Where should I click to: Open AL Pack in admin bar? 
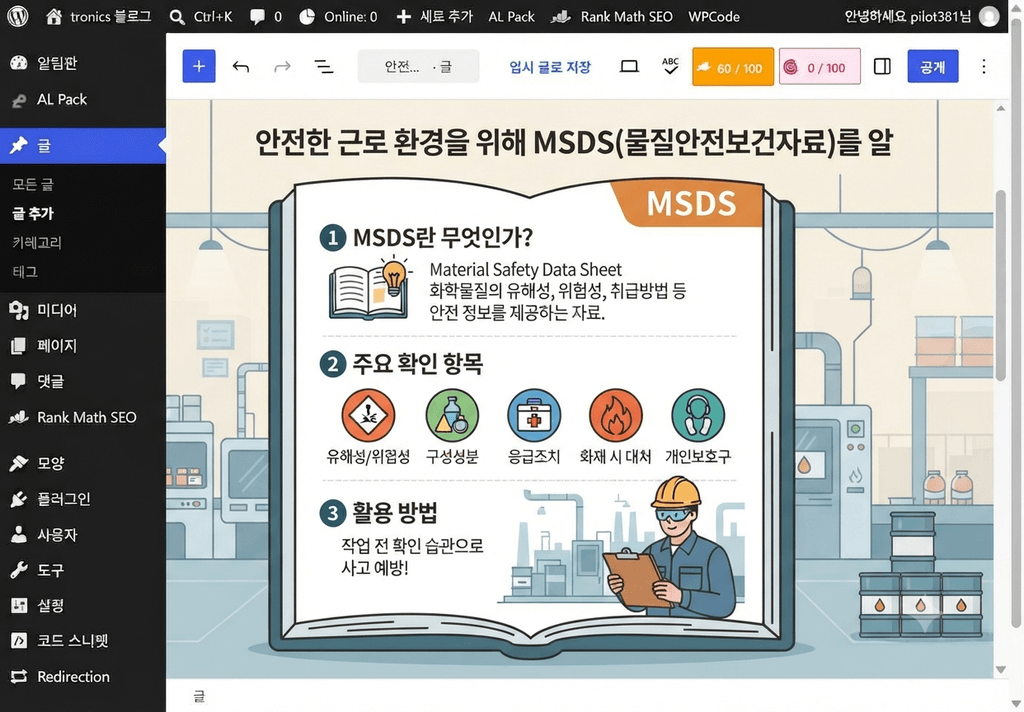pos(511,16)
